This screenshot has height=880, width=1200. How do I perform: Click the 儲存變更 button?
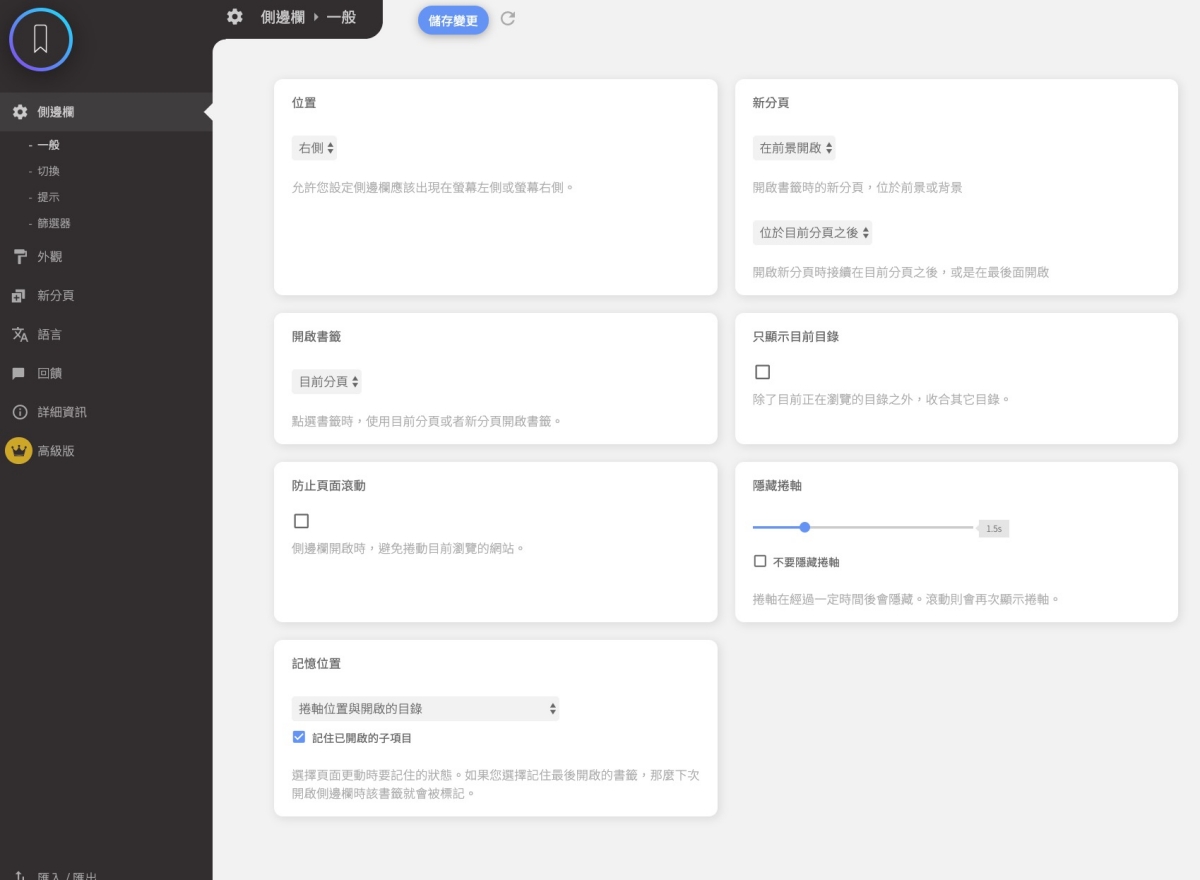coord(453,20)
